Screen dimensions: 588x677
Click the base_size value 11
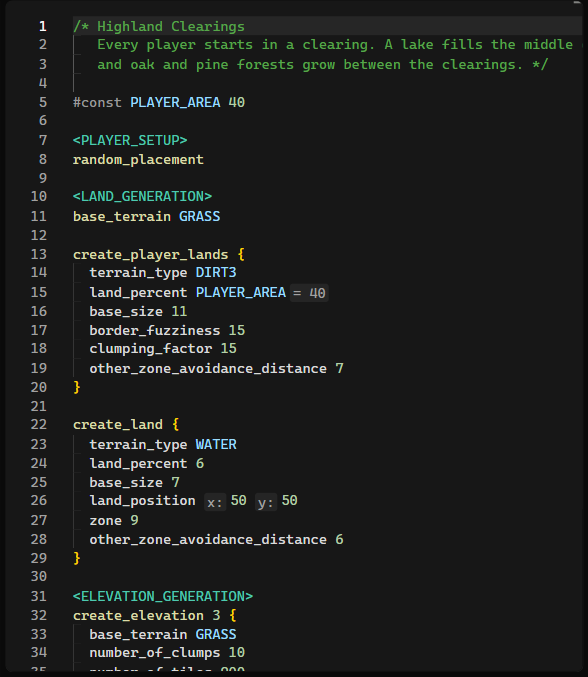click(x=179, y=311)
